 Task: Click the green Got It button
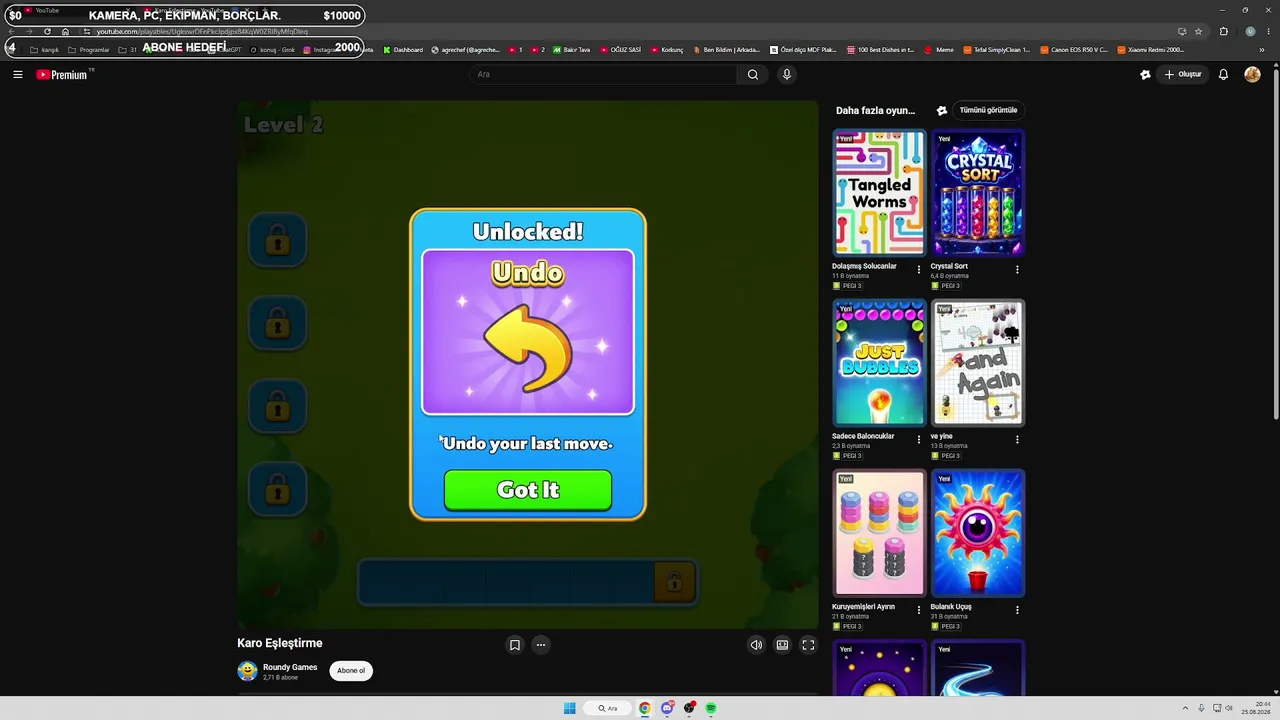coord(528,490)
